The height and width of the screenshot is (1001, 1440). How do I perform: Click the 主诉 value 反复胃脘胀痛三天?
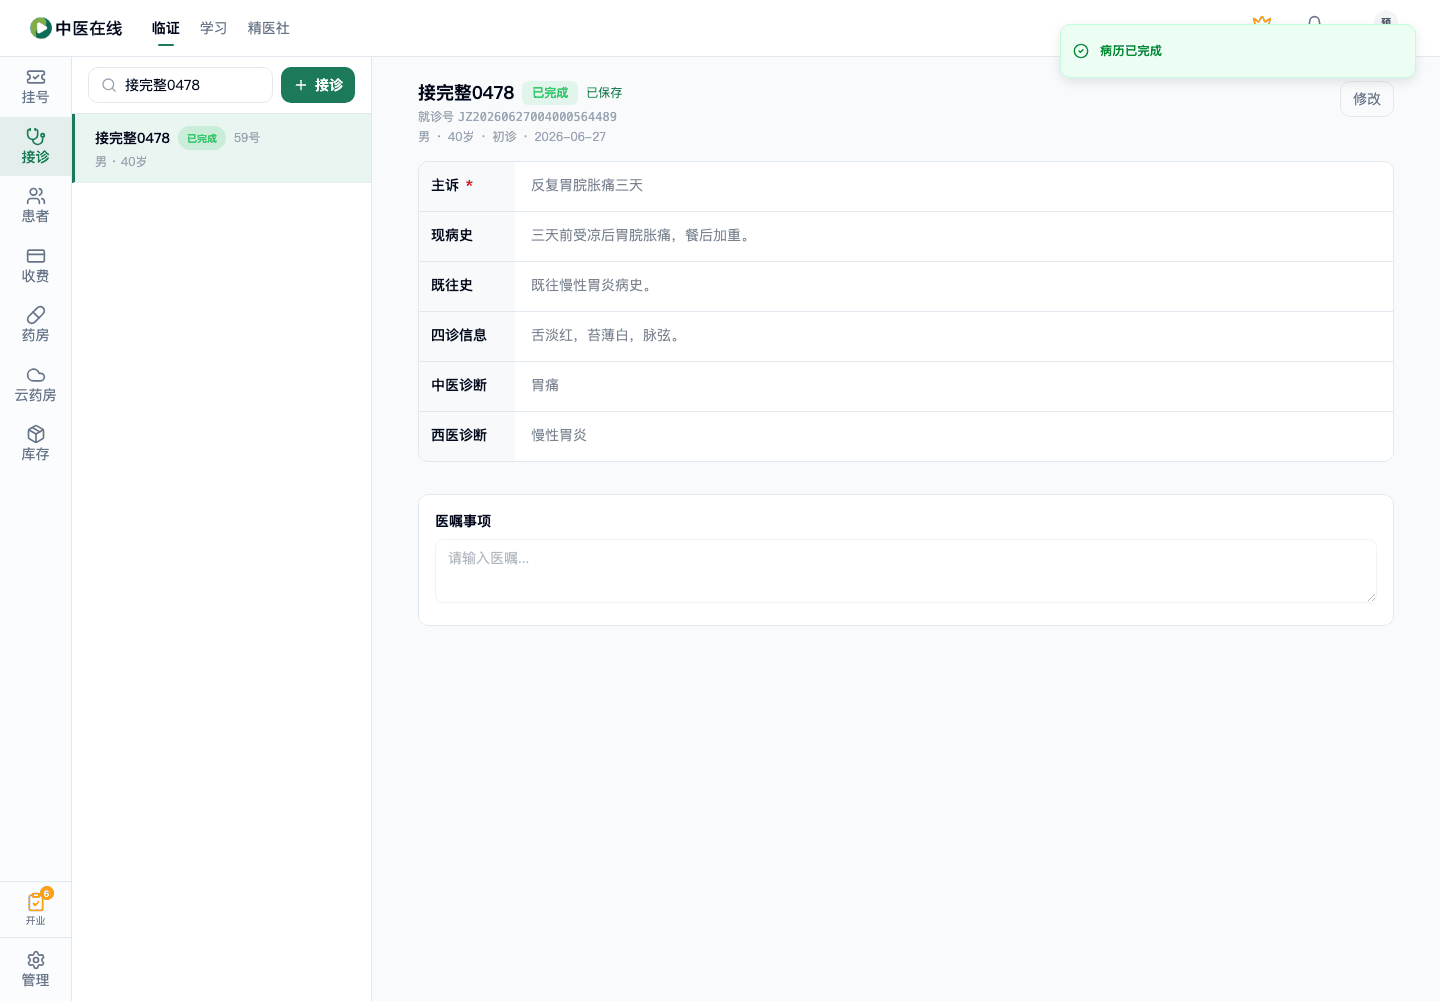[587, 186]
